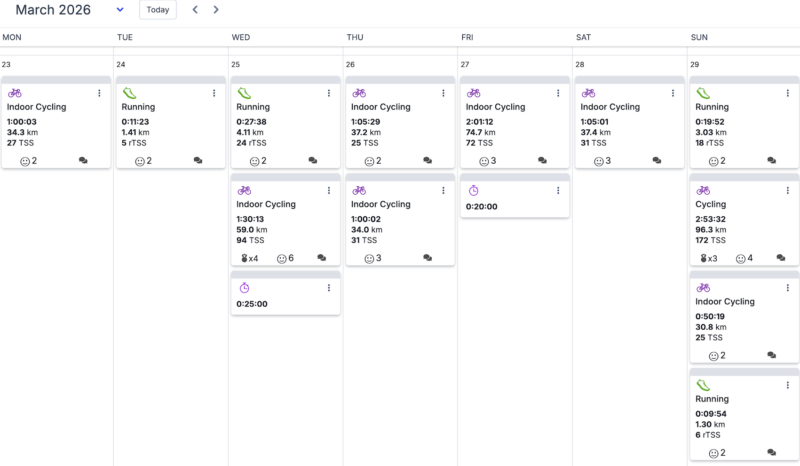Go to the next week

[x=216, y=10]
